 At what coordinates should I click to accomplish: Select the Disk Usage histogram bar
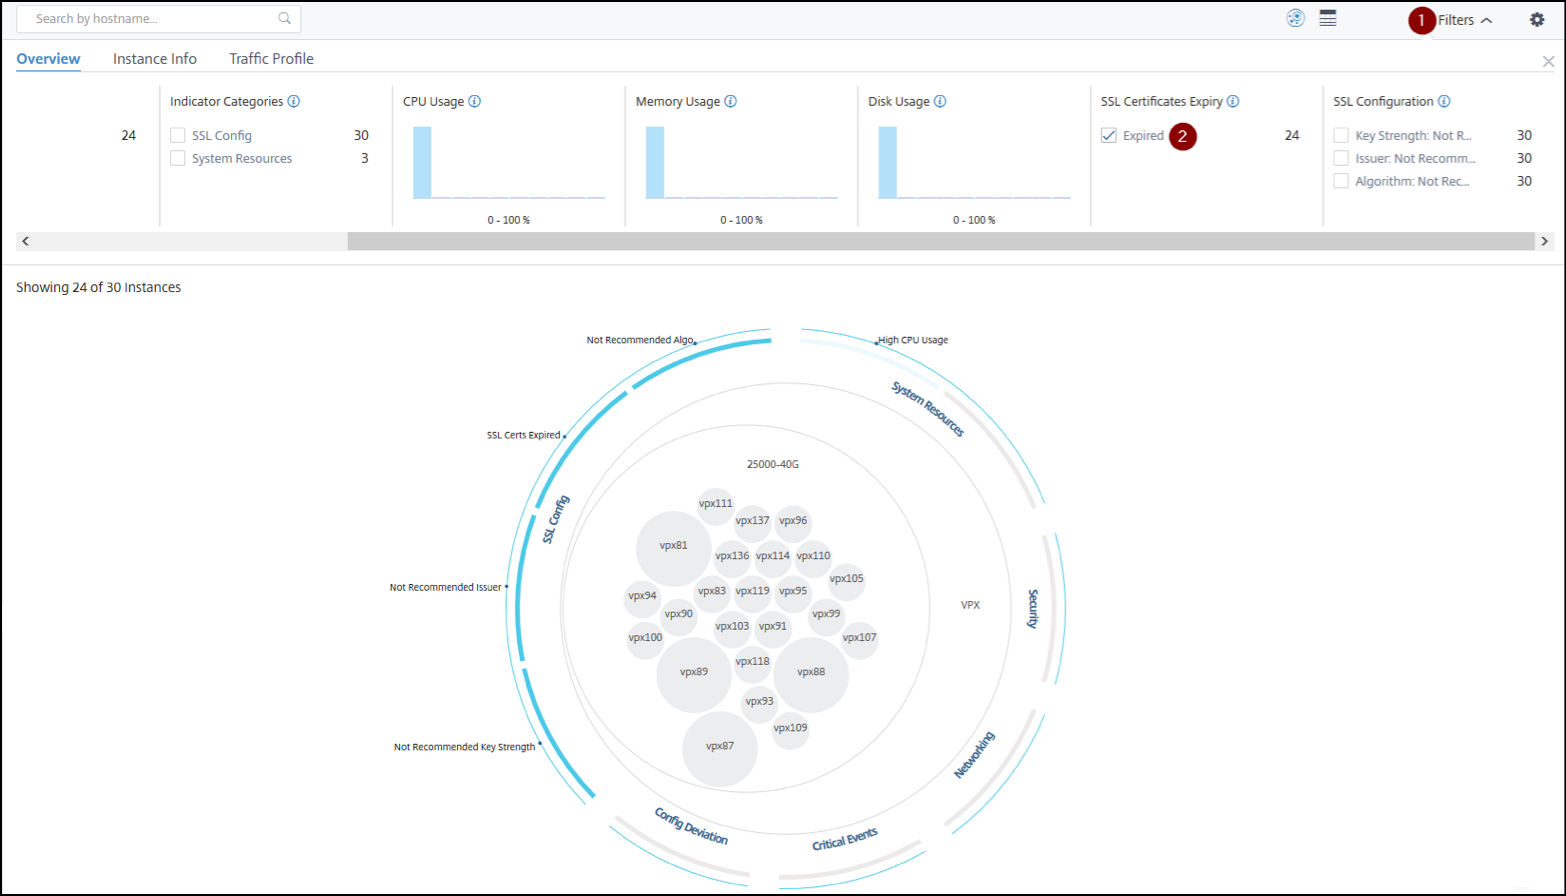coord(888,162)
